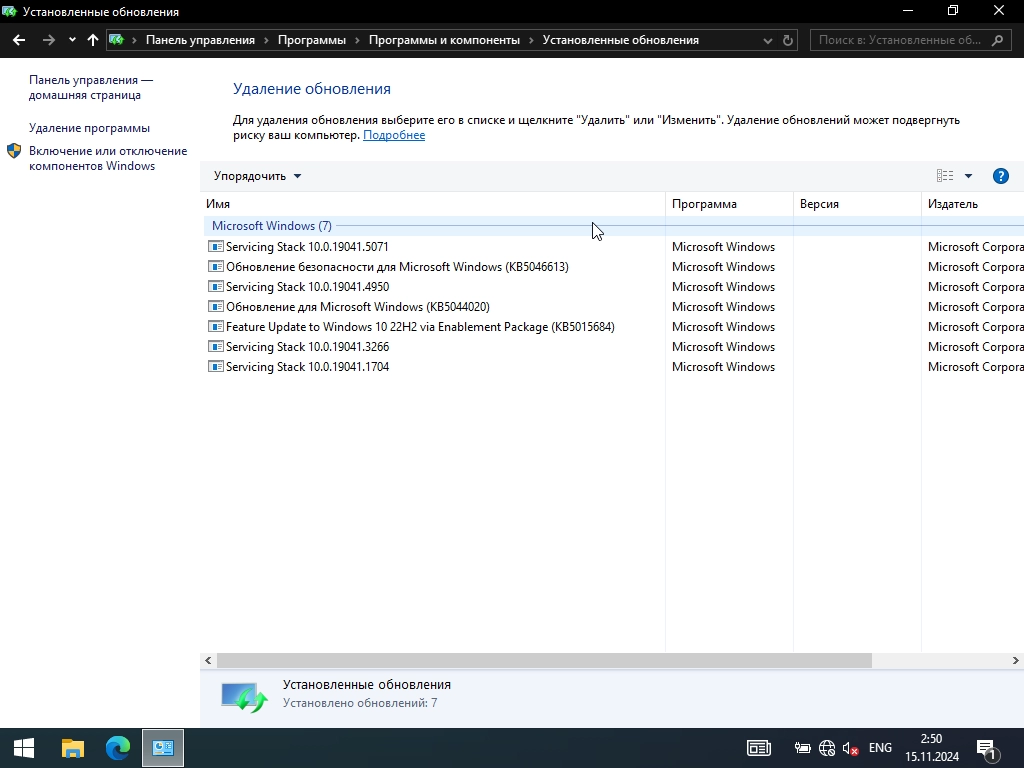Open News and interests taskbar icon
This screenshot has width=1024, height=768.
click(x=759, y=748)
